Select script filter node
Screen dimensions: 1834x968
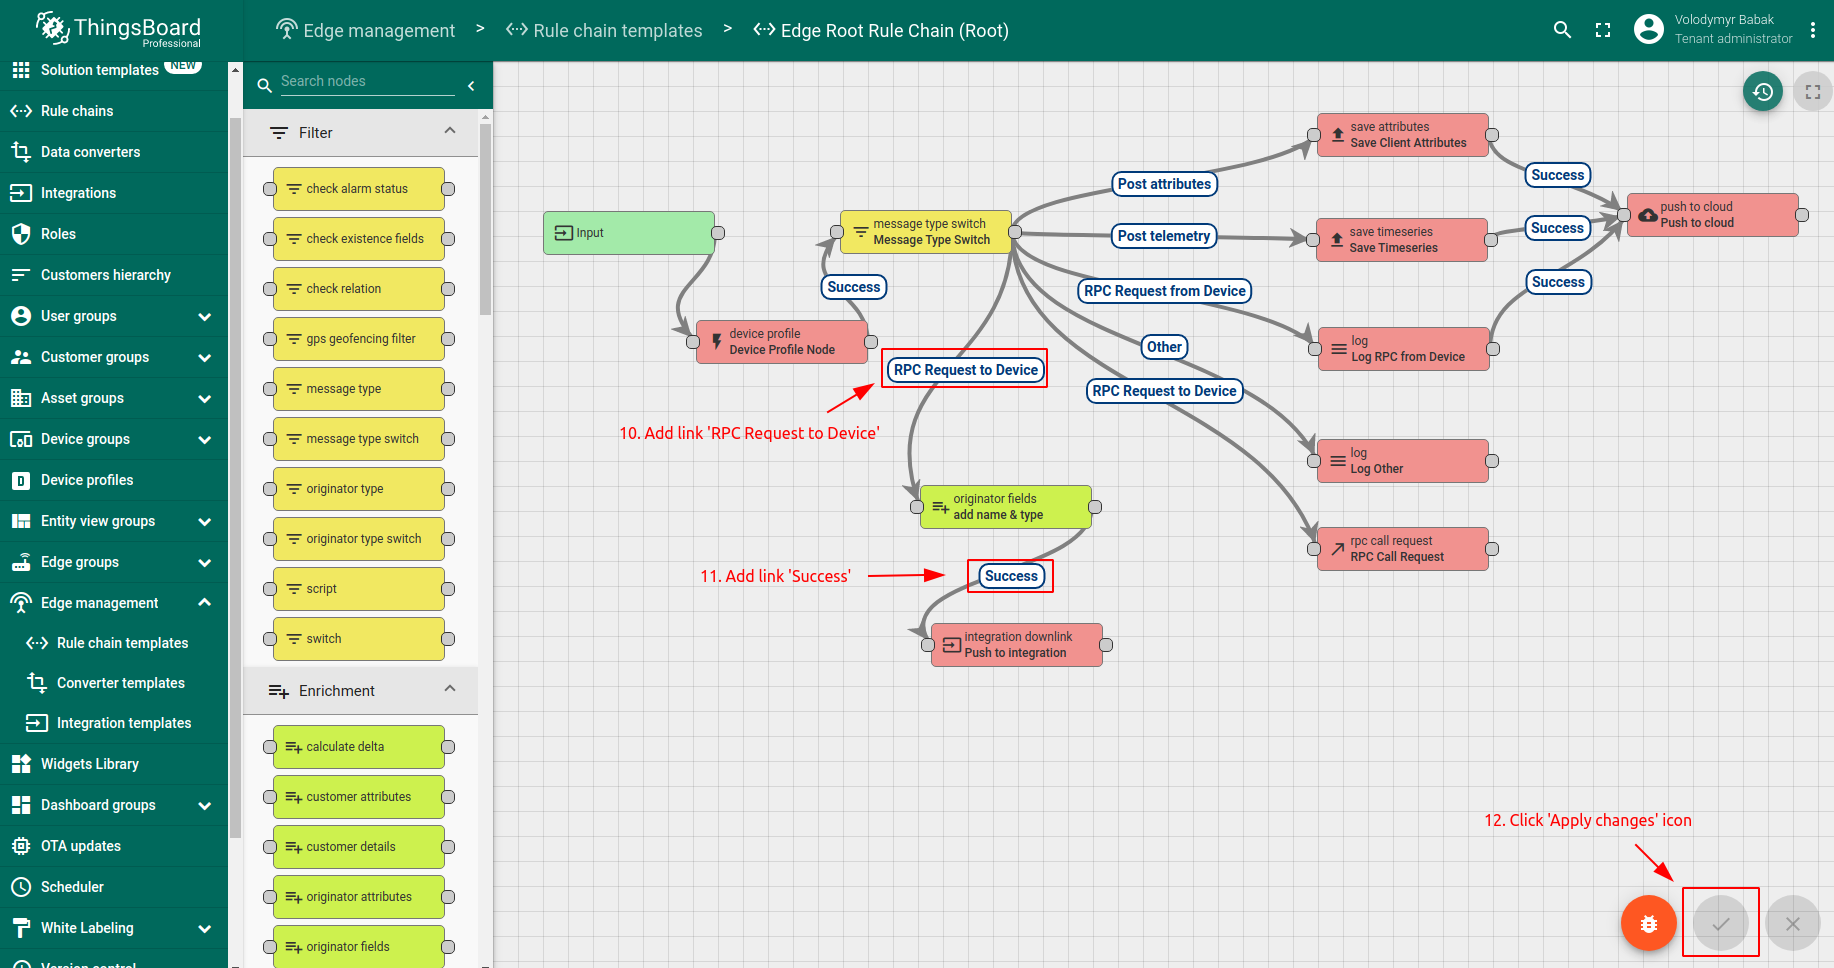358,589
